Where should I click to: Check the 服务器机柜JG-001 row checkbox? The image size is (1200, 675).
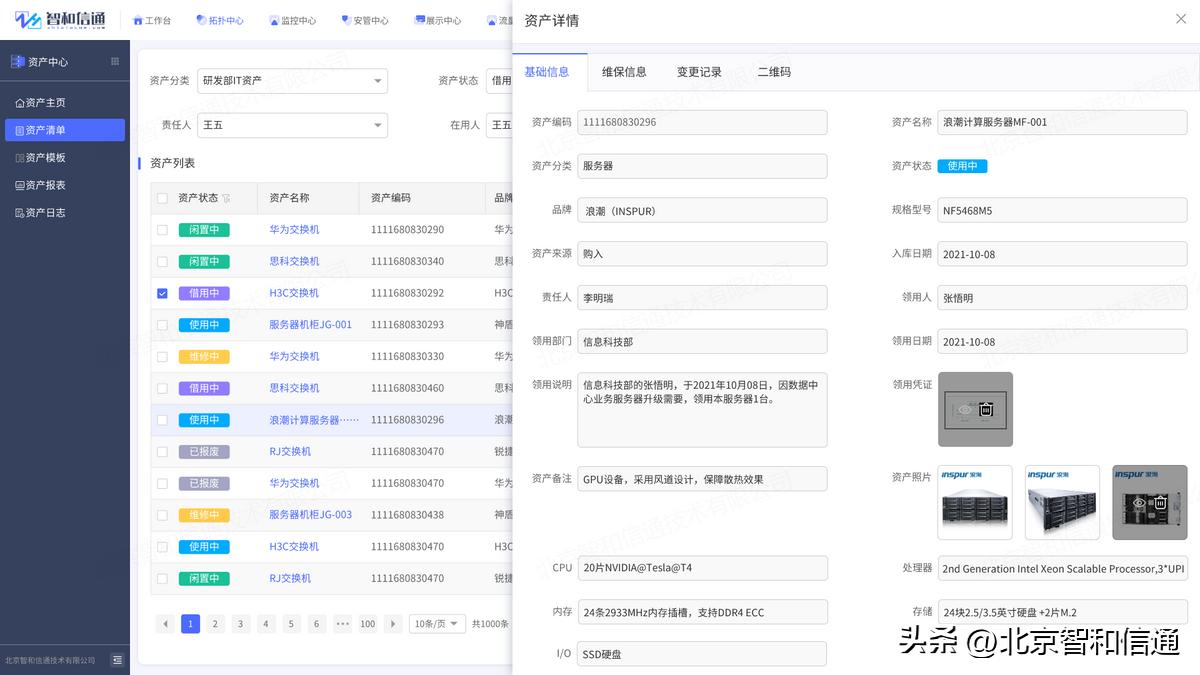pos(161,324)
